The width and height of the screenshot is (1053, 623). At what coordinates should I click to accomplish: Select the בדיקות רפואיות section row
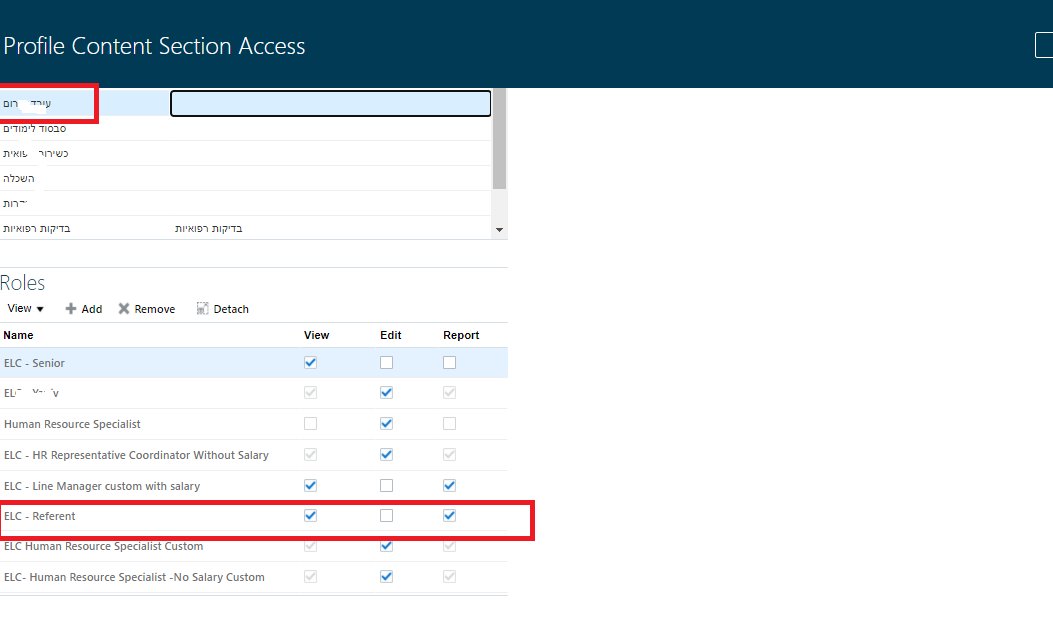coord(150,227)
